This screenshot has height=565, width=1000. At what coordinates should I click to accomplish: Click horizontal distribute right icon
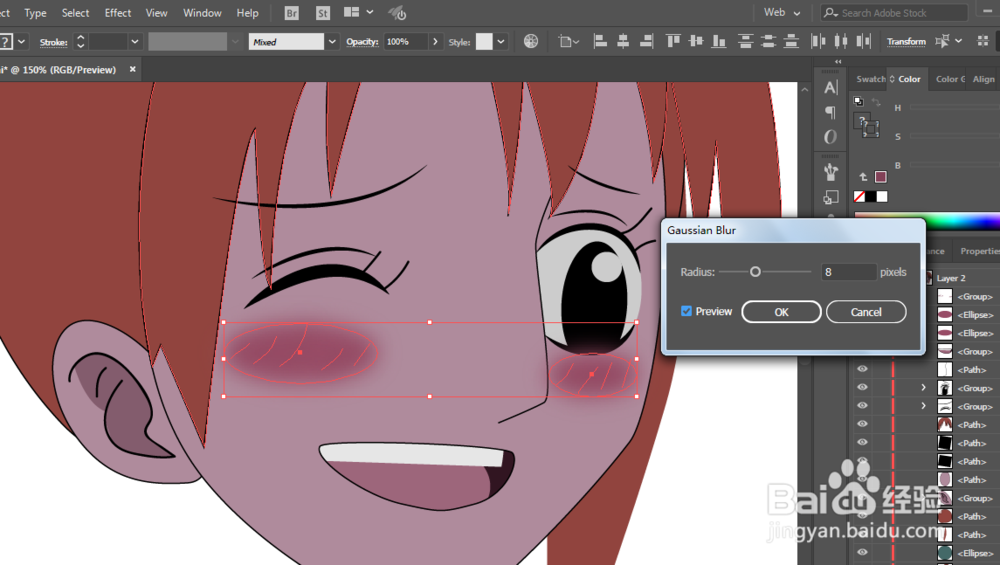click(864, 41)
